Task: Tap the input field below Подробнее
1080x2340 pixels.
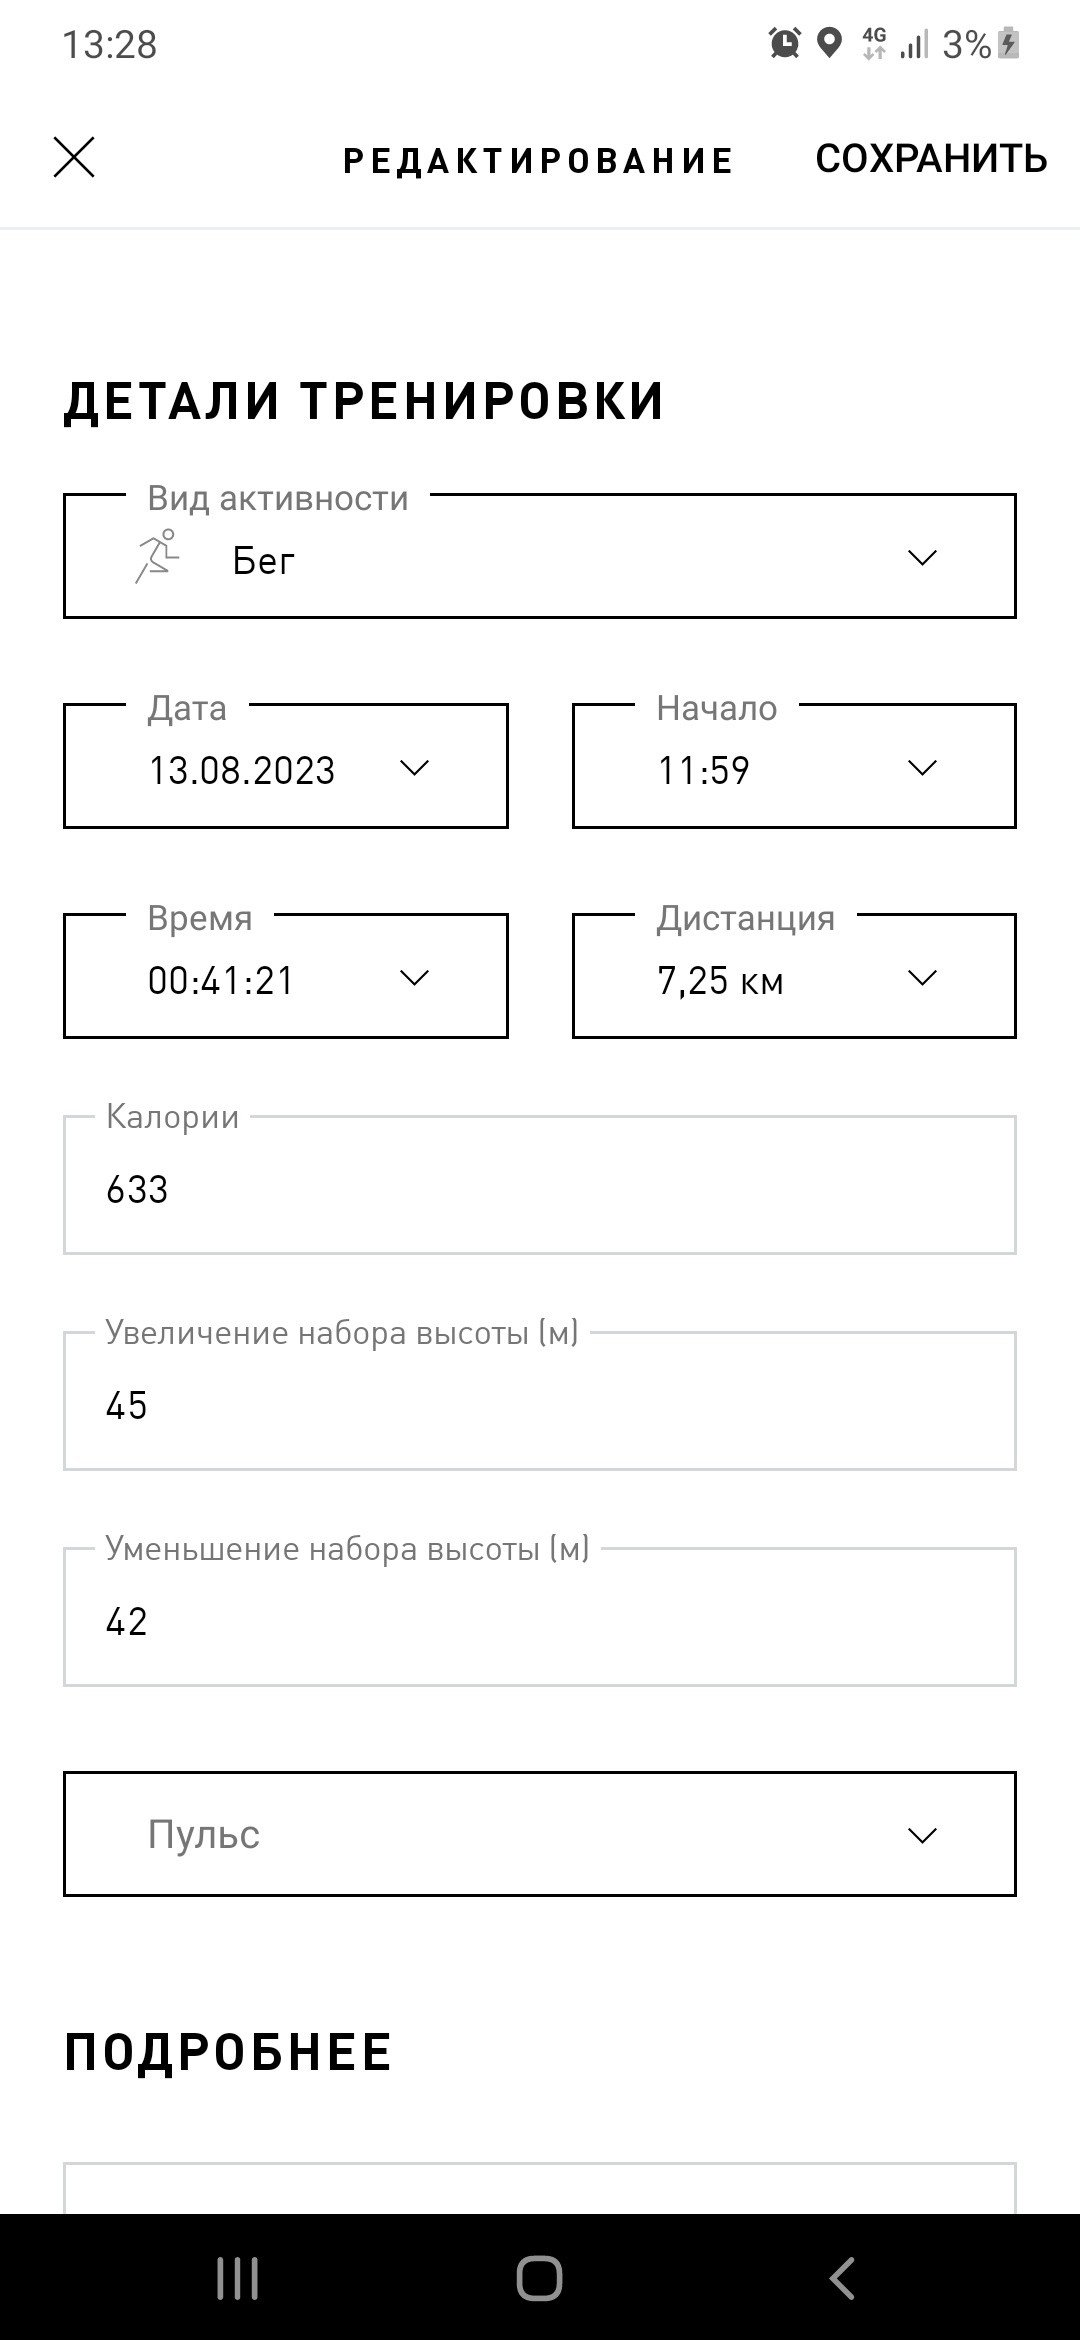Action: (x=540, y=2188)
